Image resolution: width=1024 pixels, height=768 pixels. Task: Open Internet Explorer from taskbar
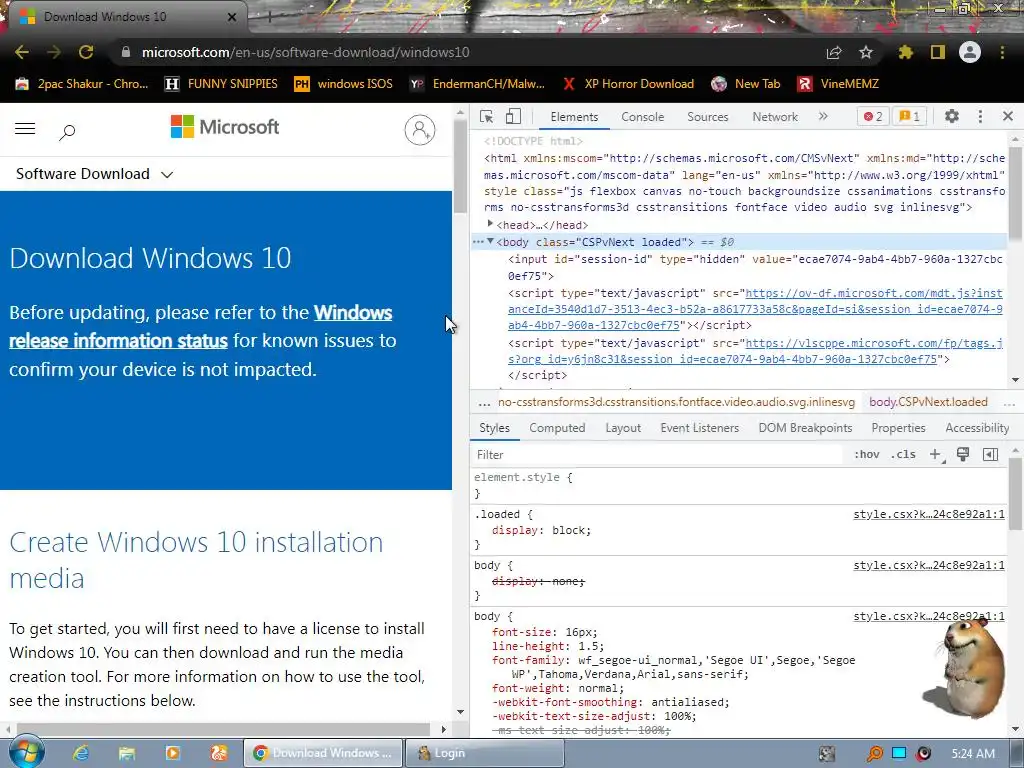(x=80, y=753)
